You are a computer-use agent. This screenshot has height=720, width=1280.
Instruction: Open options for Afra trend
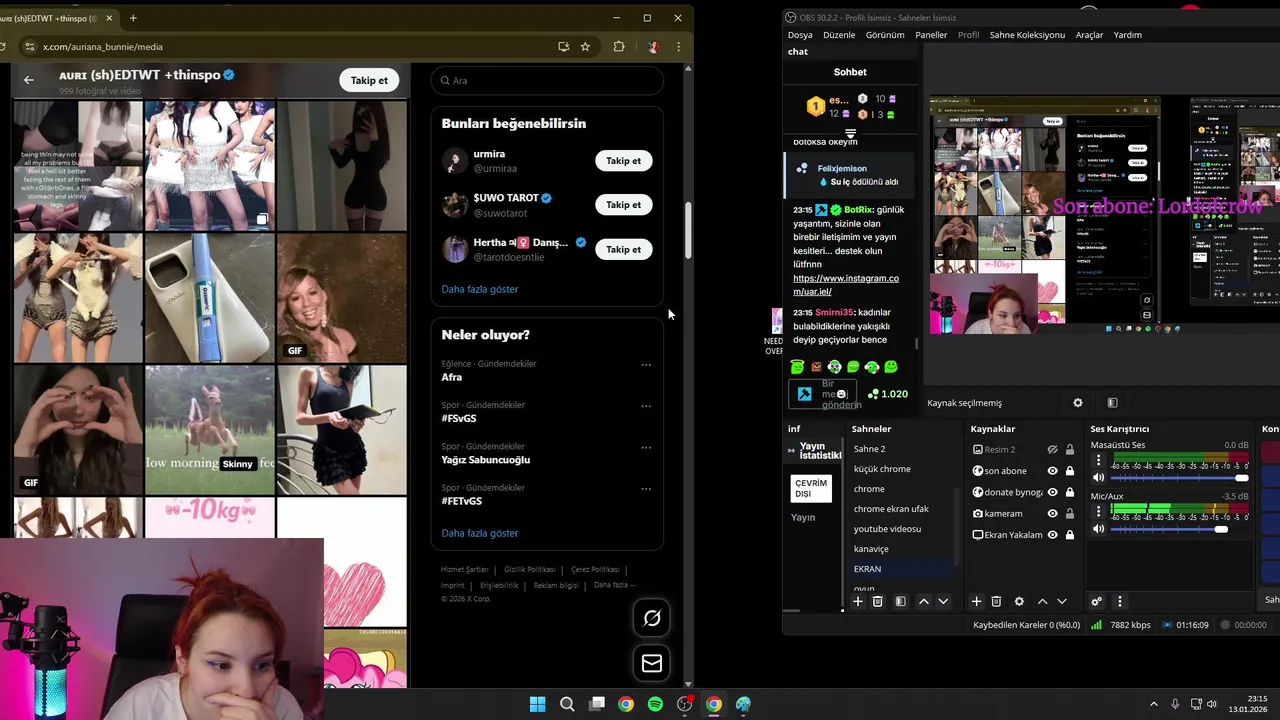pos(646,365)
